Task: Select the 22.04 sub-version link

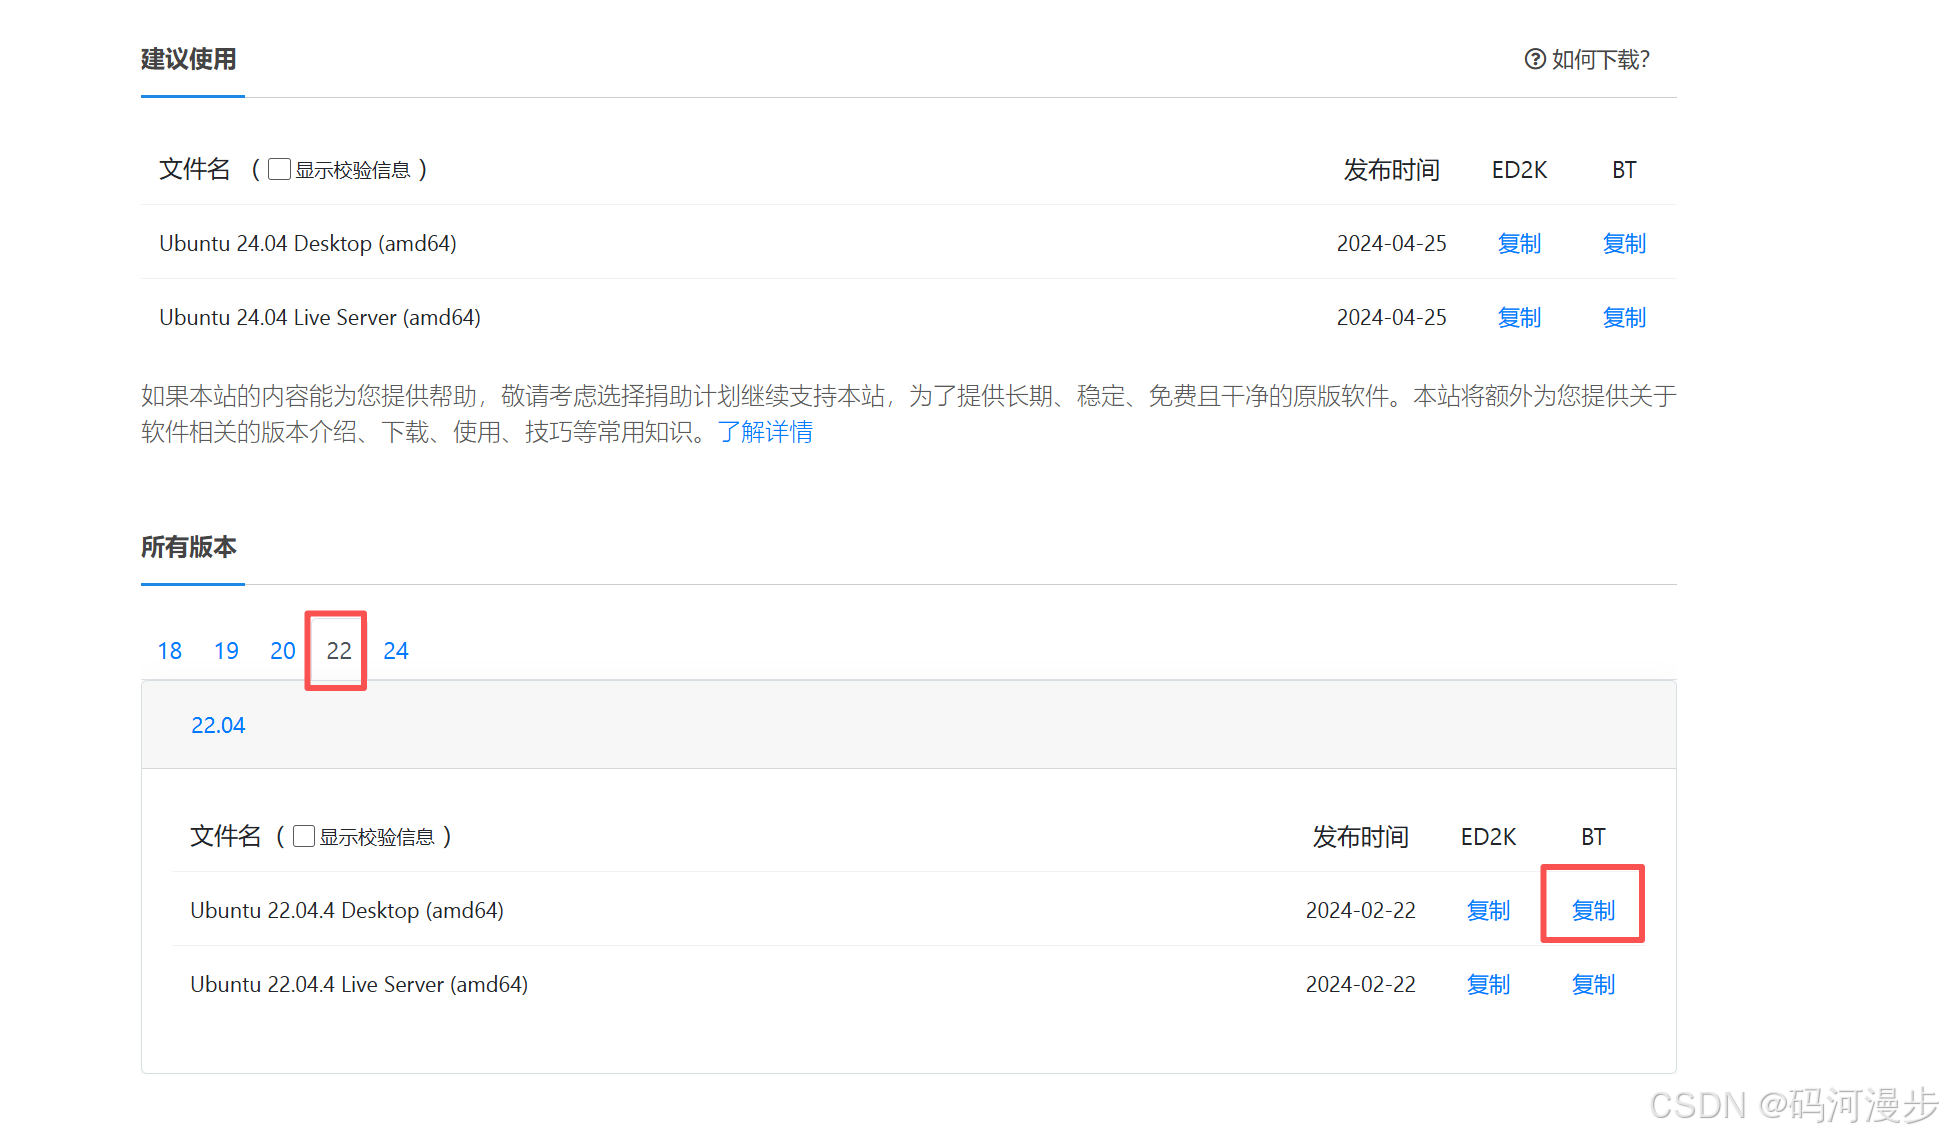Action: point(218,725)
